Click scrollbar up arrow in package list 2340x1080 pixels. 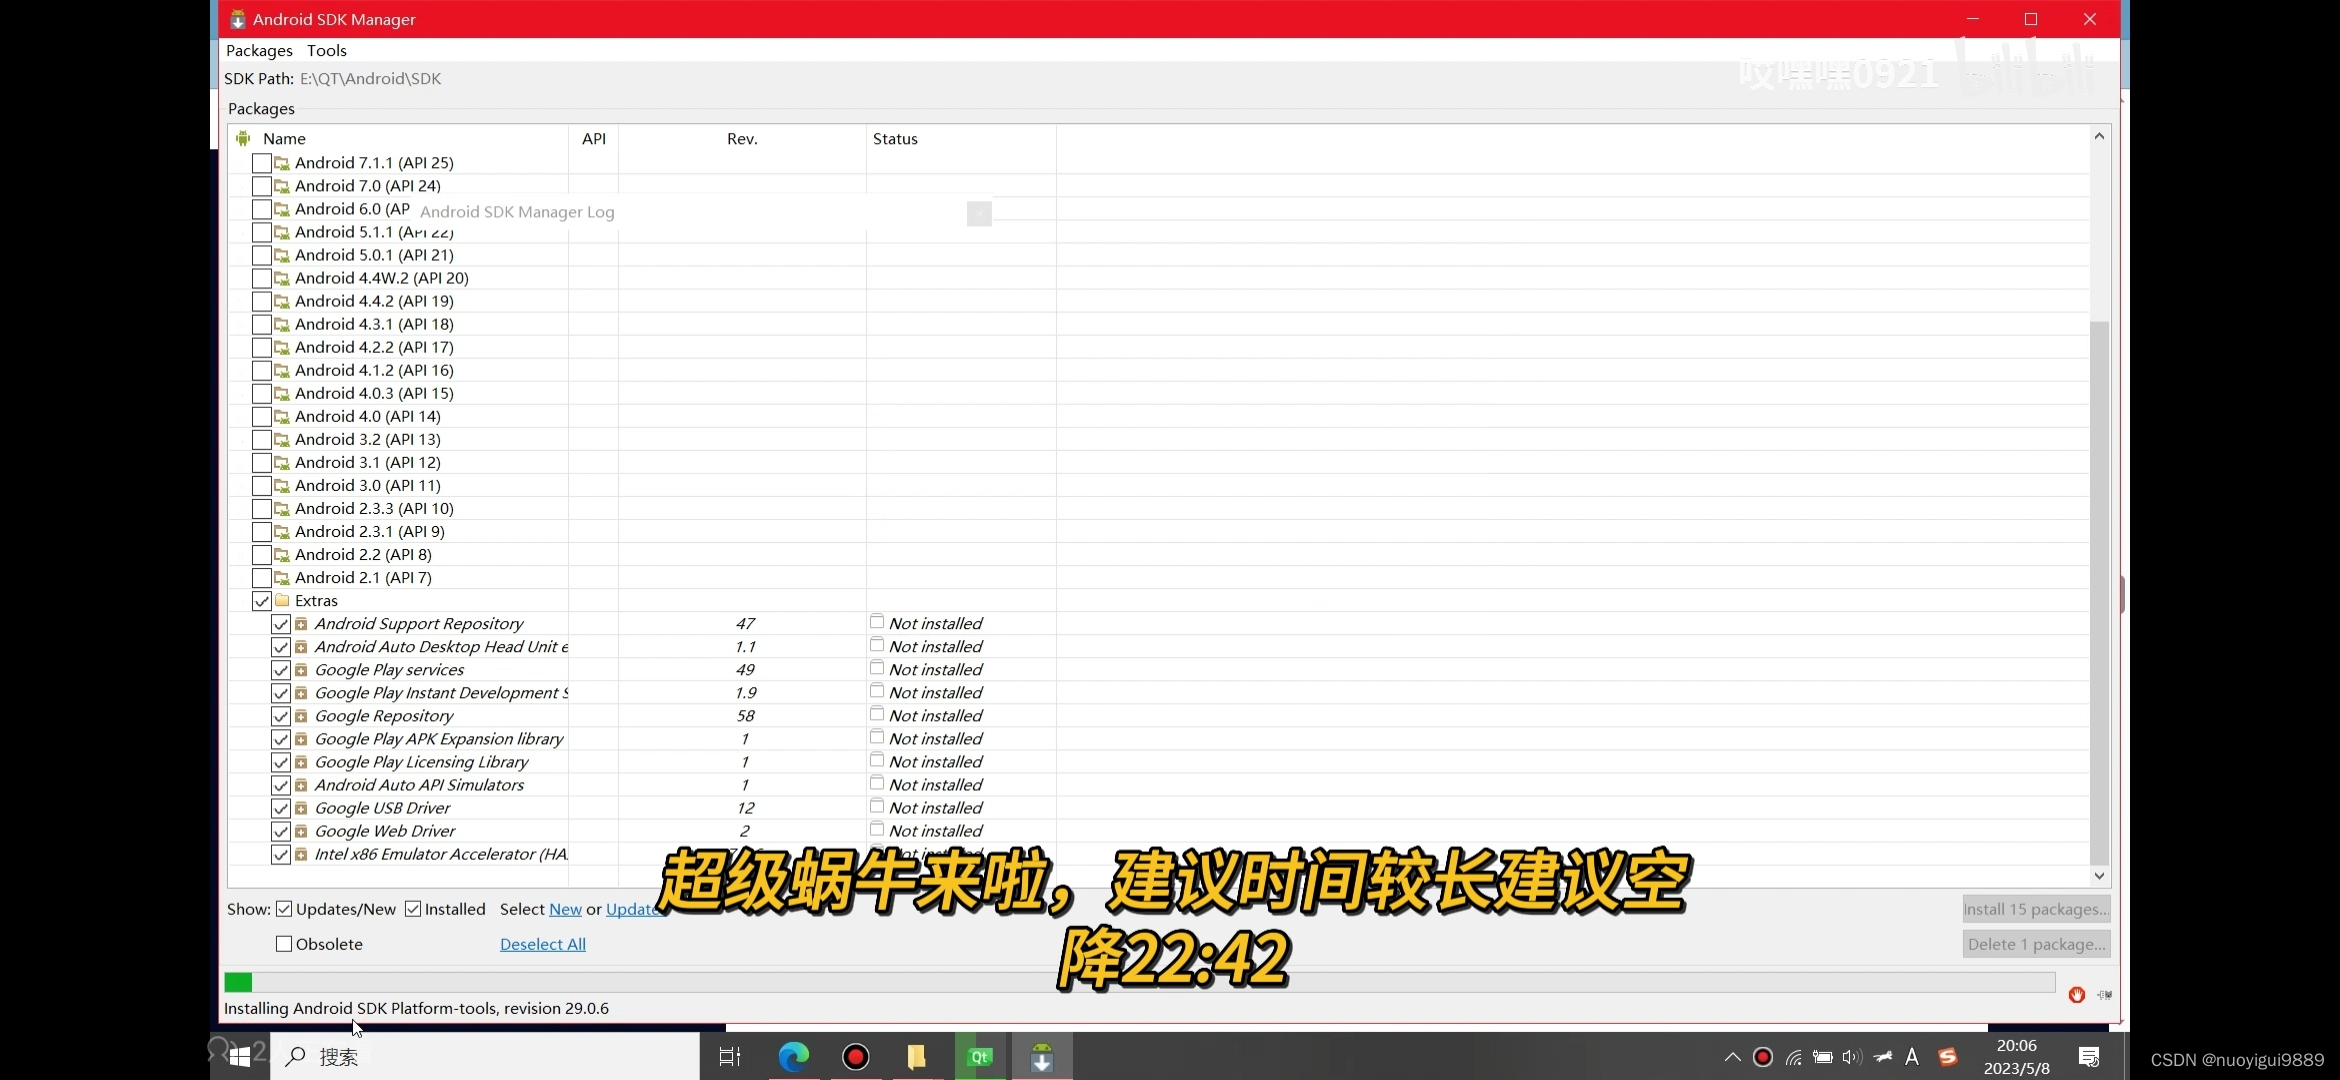(x=2099, y=136)
